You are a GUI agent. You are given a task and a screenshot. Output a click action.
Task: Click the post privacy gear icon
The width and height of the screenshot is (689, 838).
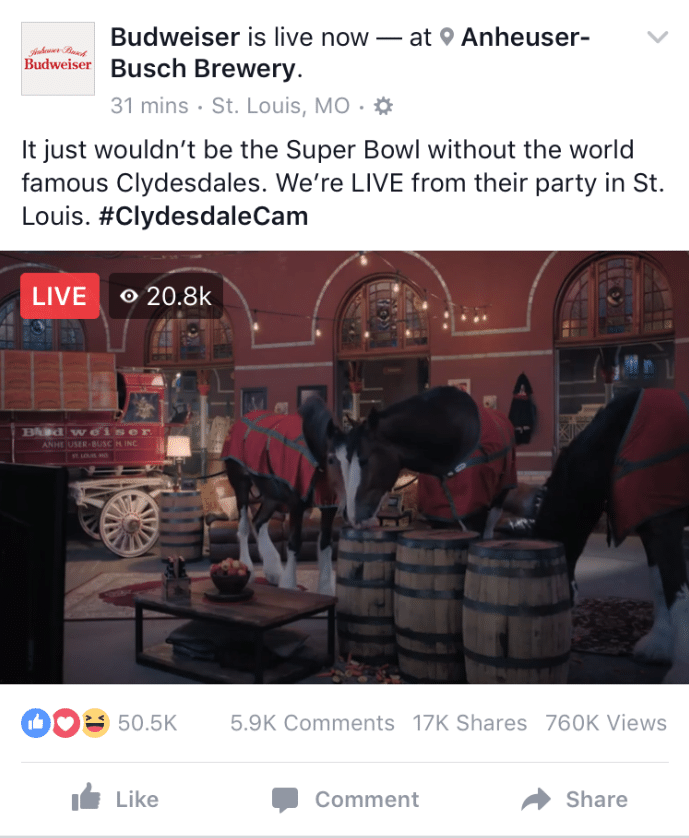pyautogui.click(x=383, y=106)
